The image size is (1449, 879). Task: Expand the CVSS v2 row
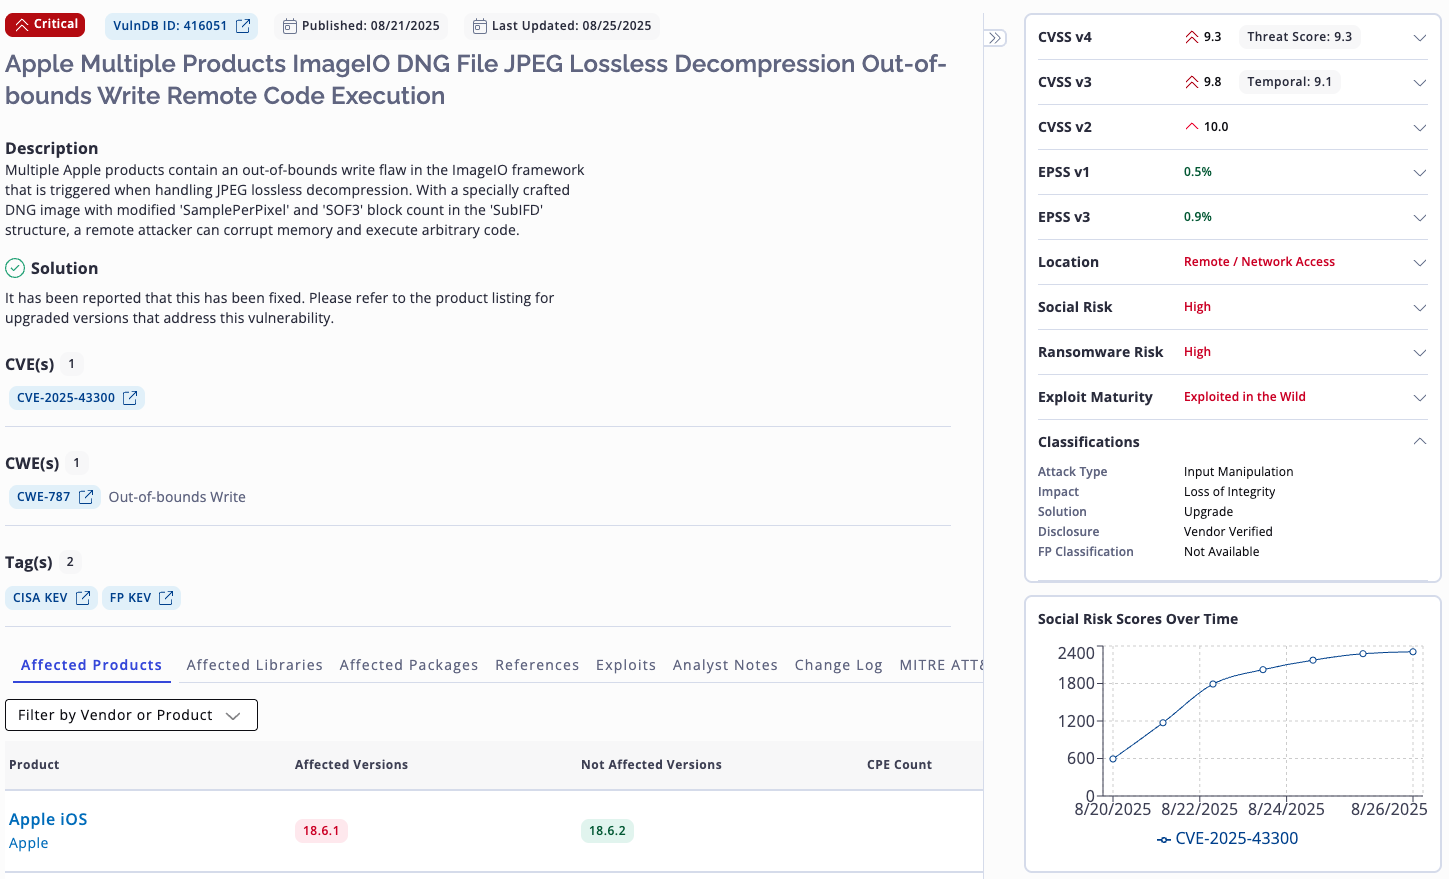click(1419, 127)
